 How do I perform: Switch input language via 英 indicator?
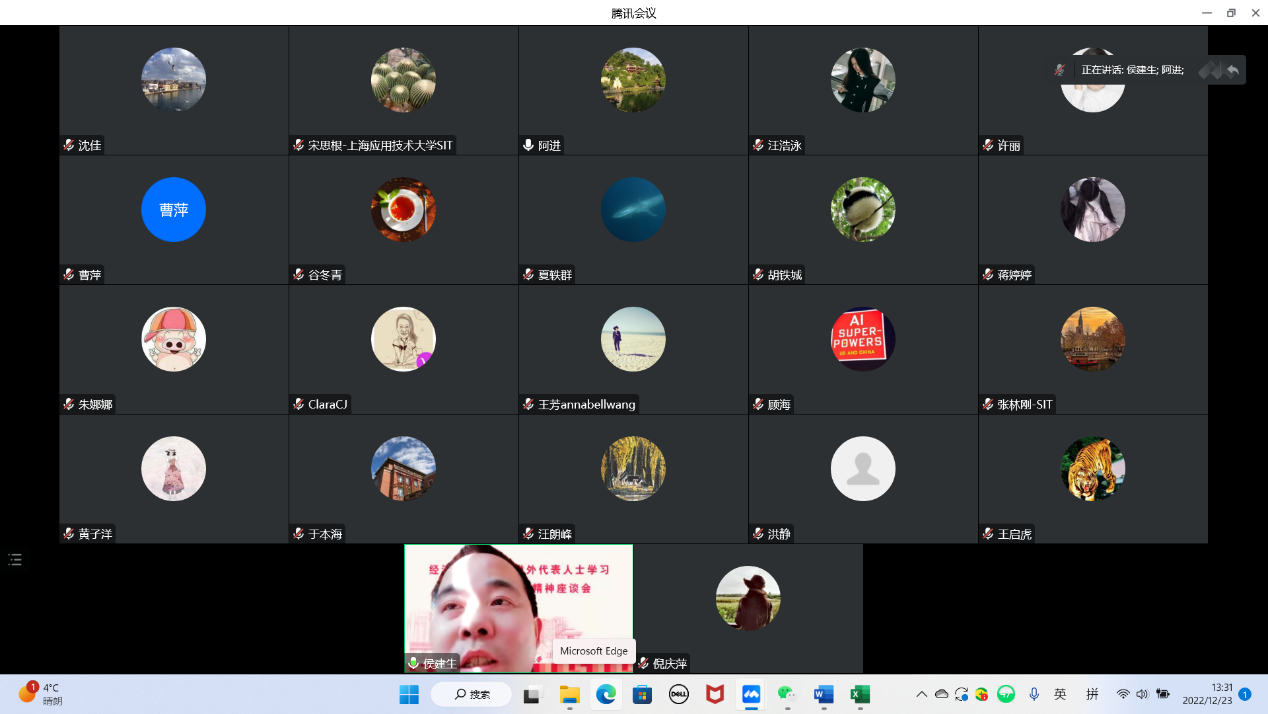coord(1060,694)
